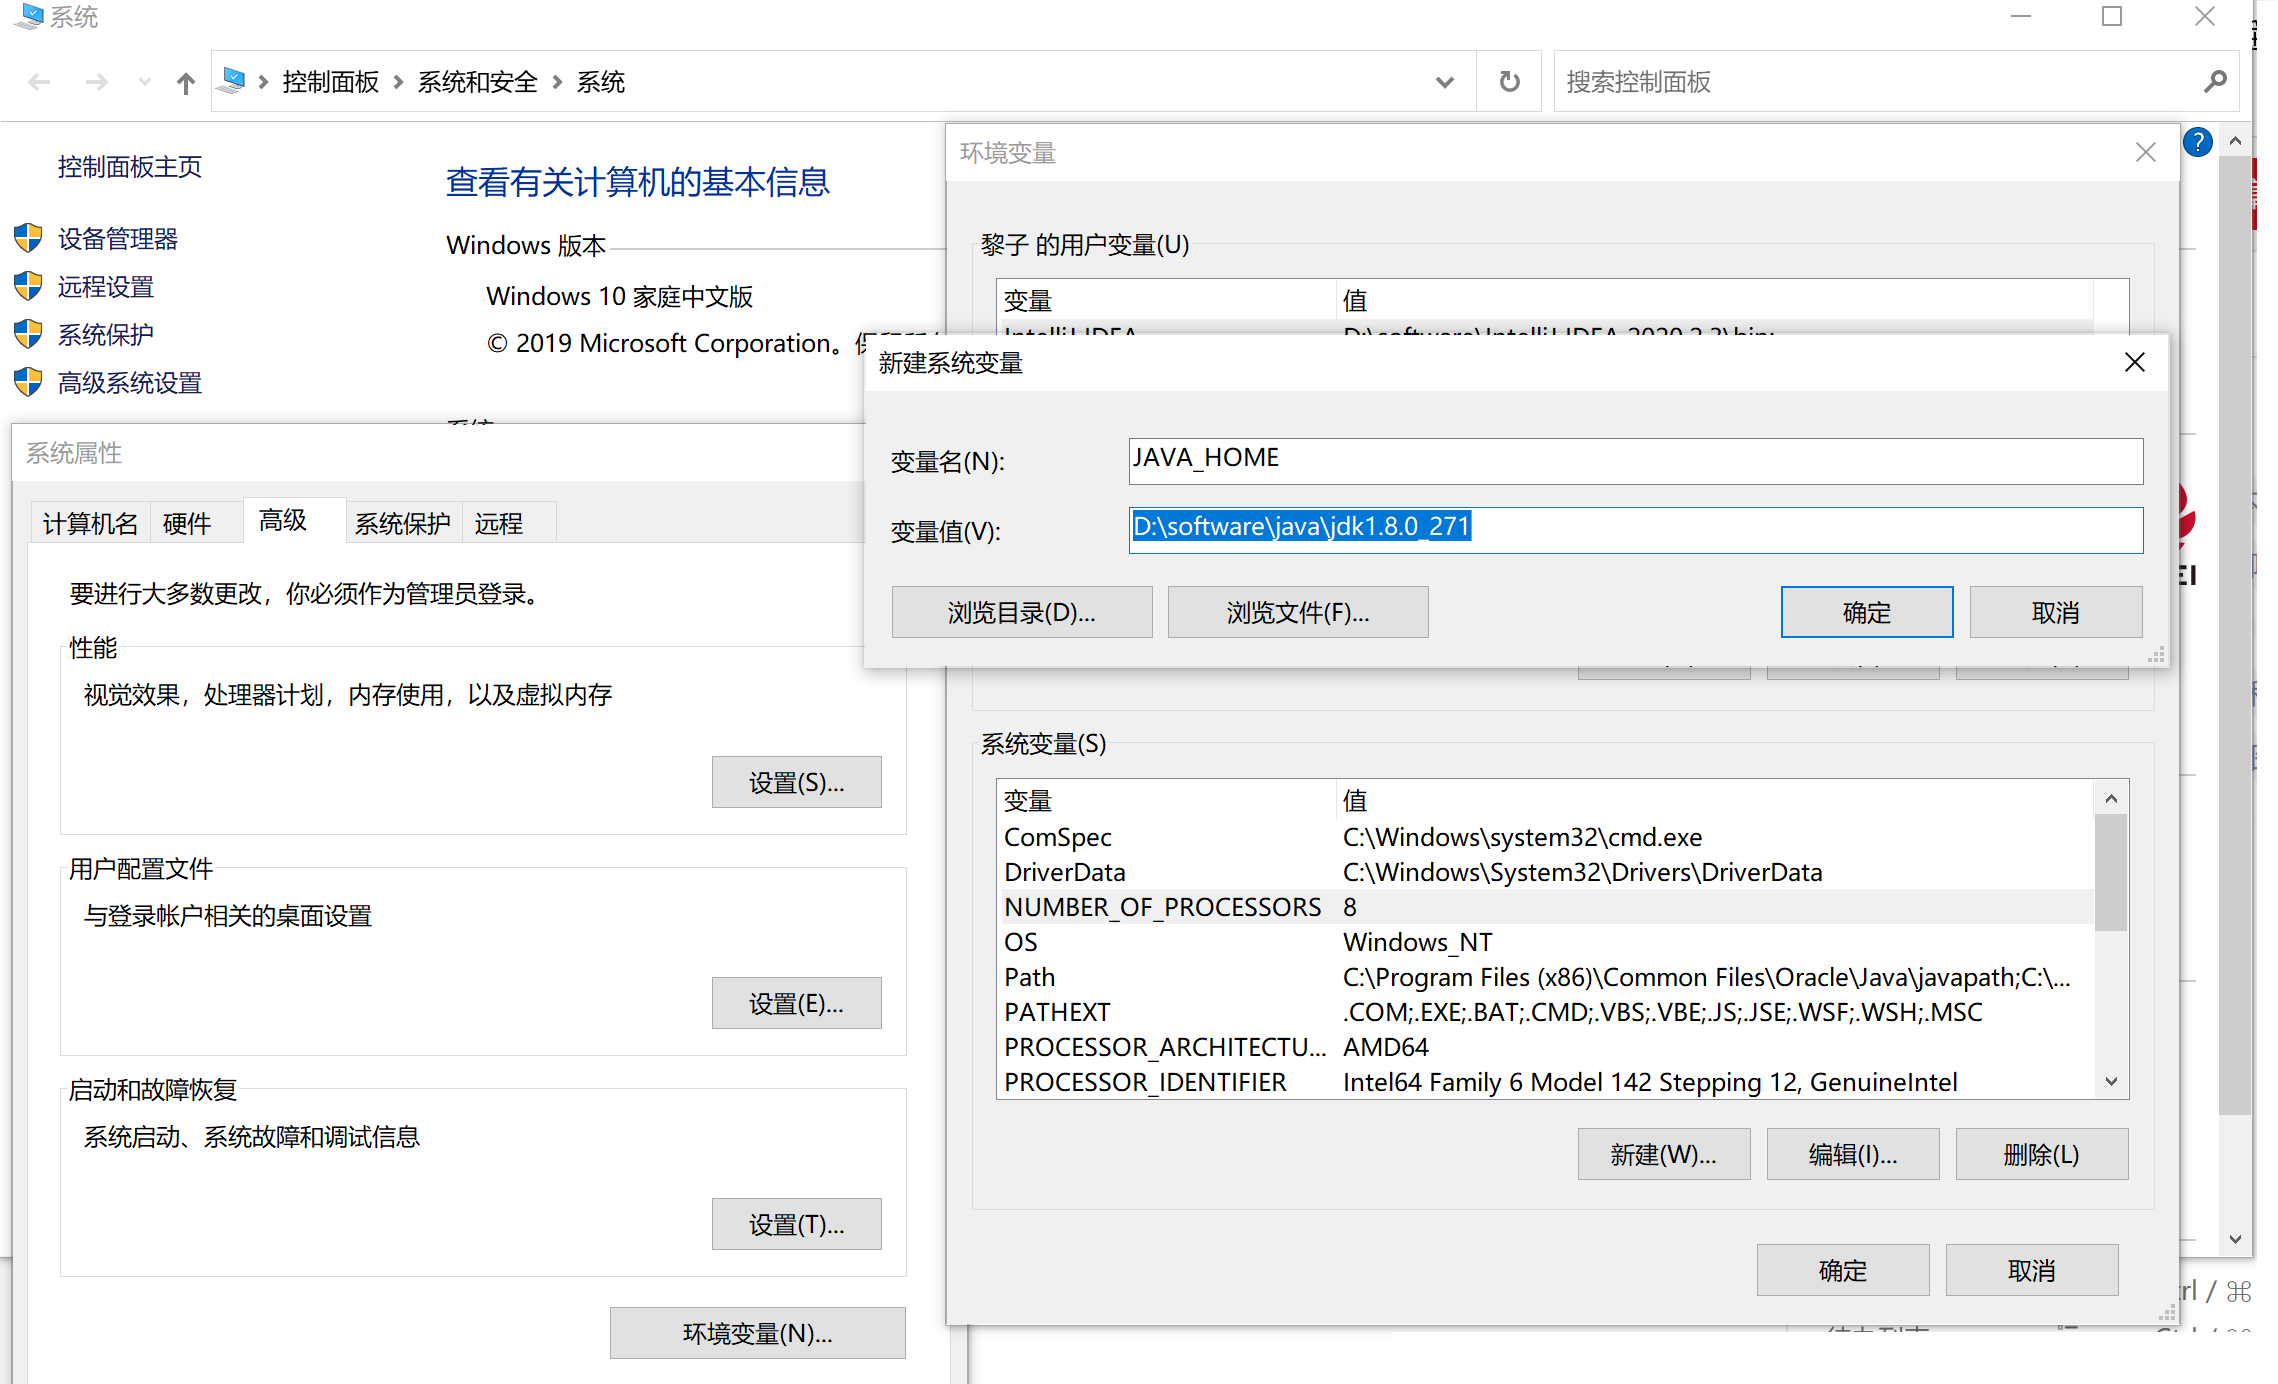2278x1384 pixels.
Task: Select OS Windows_NT variable row
Action: 1545,942
